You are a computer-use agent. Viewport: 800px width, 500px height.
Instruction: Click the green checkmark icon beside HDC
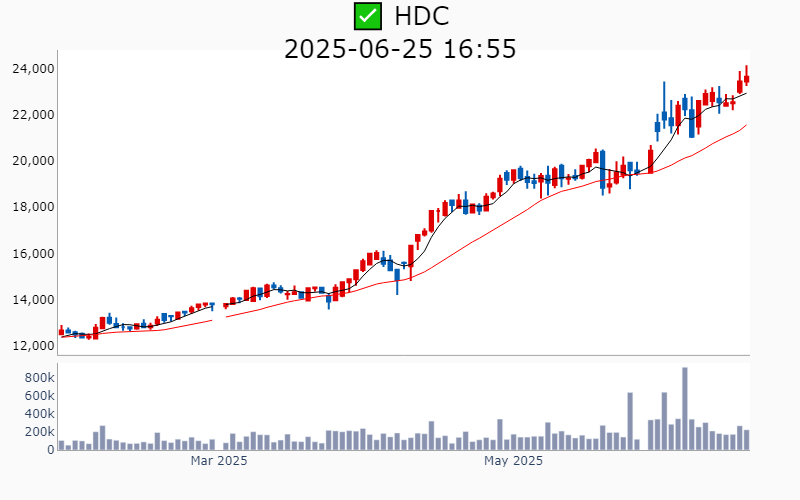(368, 16)
